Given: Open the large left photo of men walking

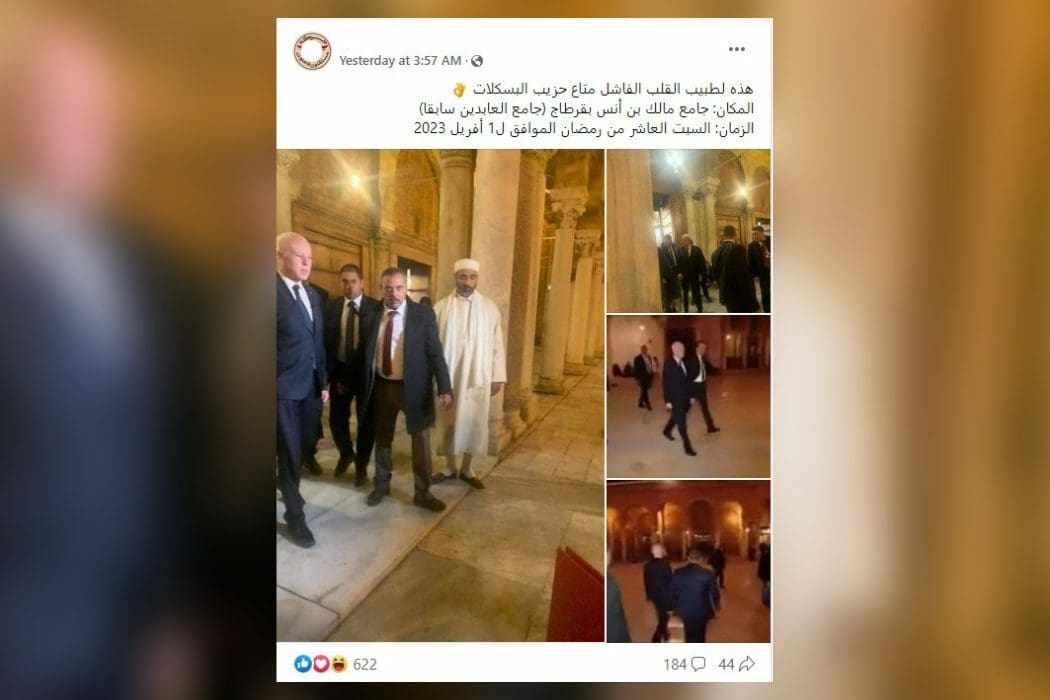Looking at the screenshot, I should (440, 395).
